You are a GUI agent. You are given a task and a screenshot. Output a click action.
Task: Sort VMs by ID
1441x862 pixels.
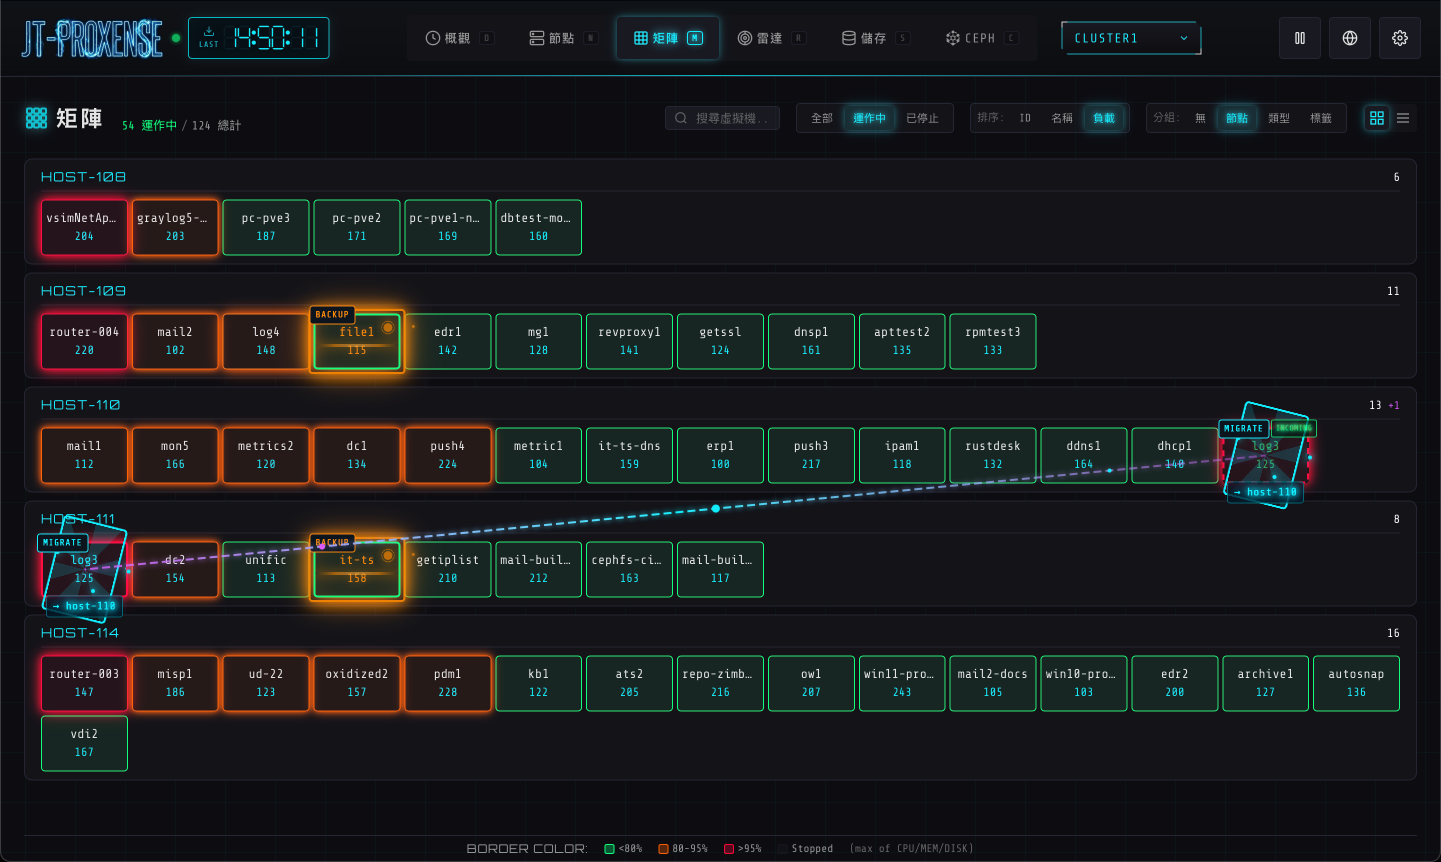point(1025,118)
